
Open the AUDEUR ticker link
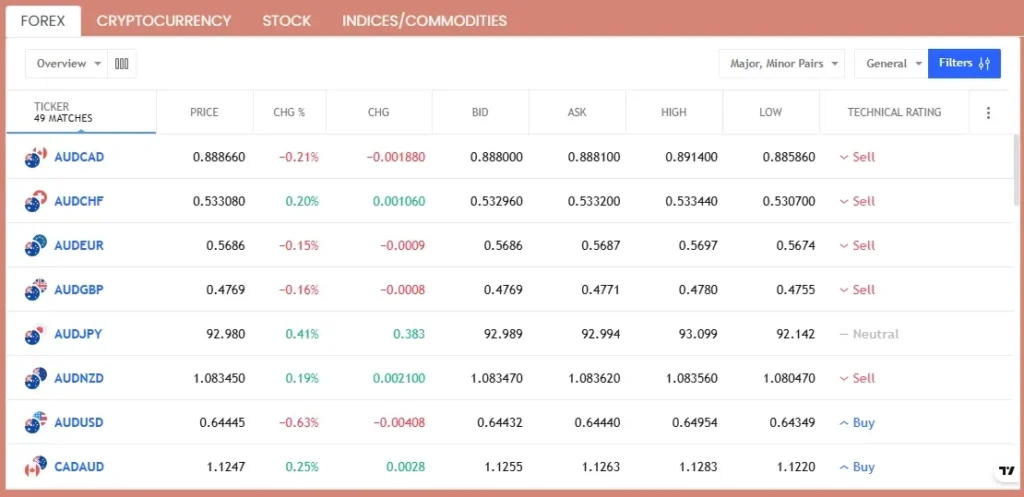[x=79, y=245]
